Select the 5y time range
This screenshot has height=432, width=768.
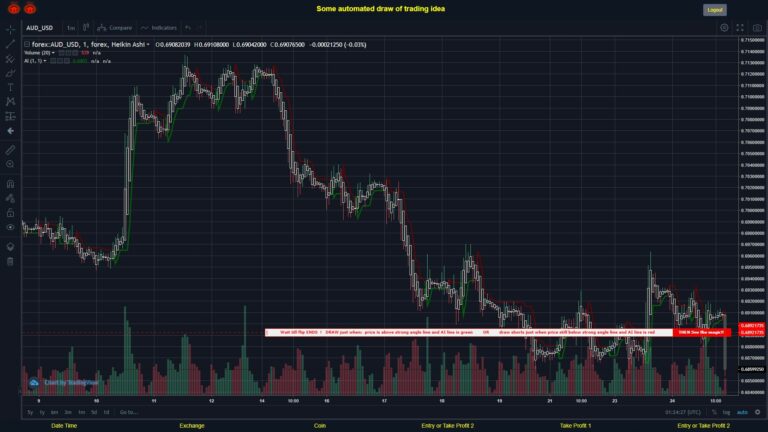pyautogui.click(x=30, y=412)
